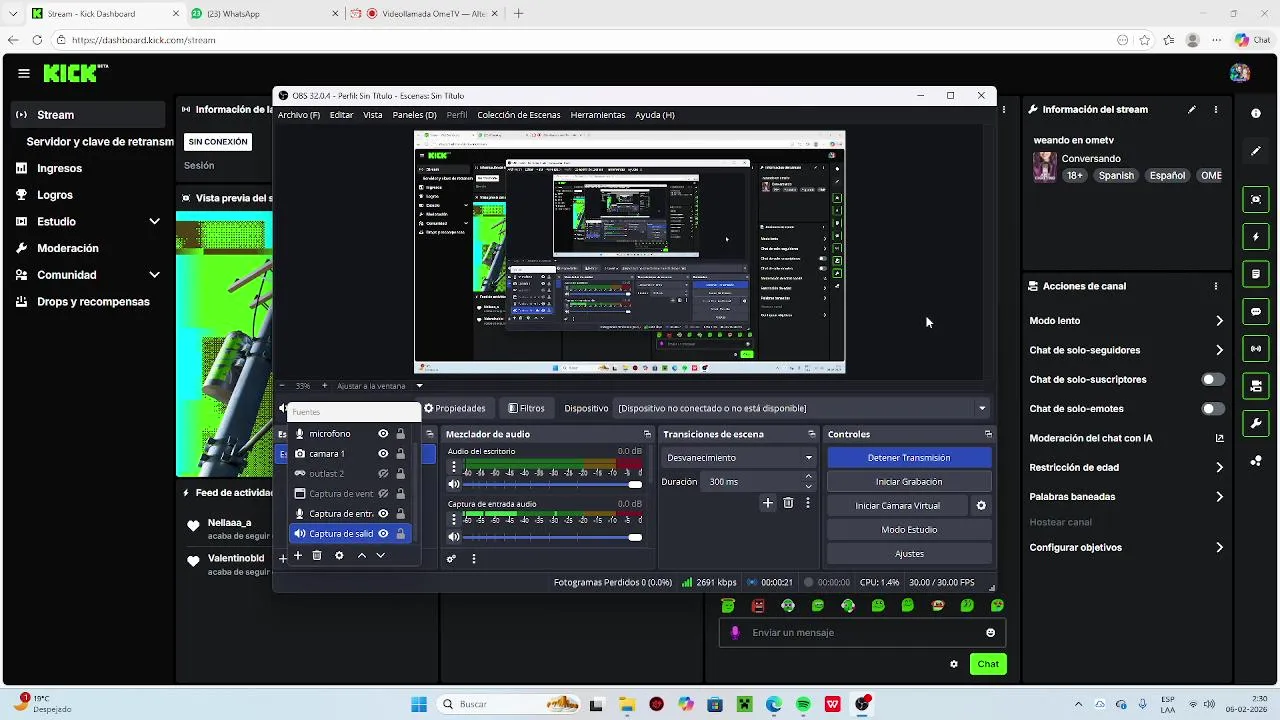
Task: Move selected source up
Action: (361, 556)
